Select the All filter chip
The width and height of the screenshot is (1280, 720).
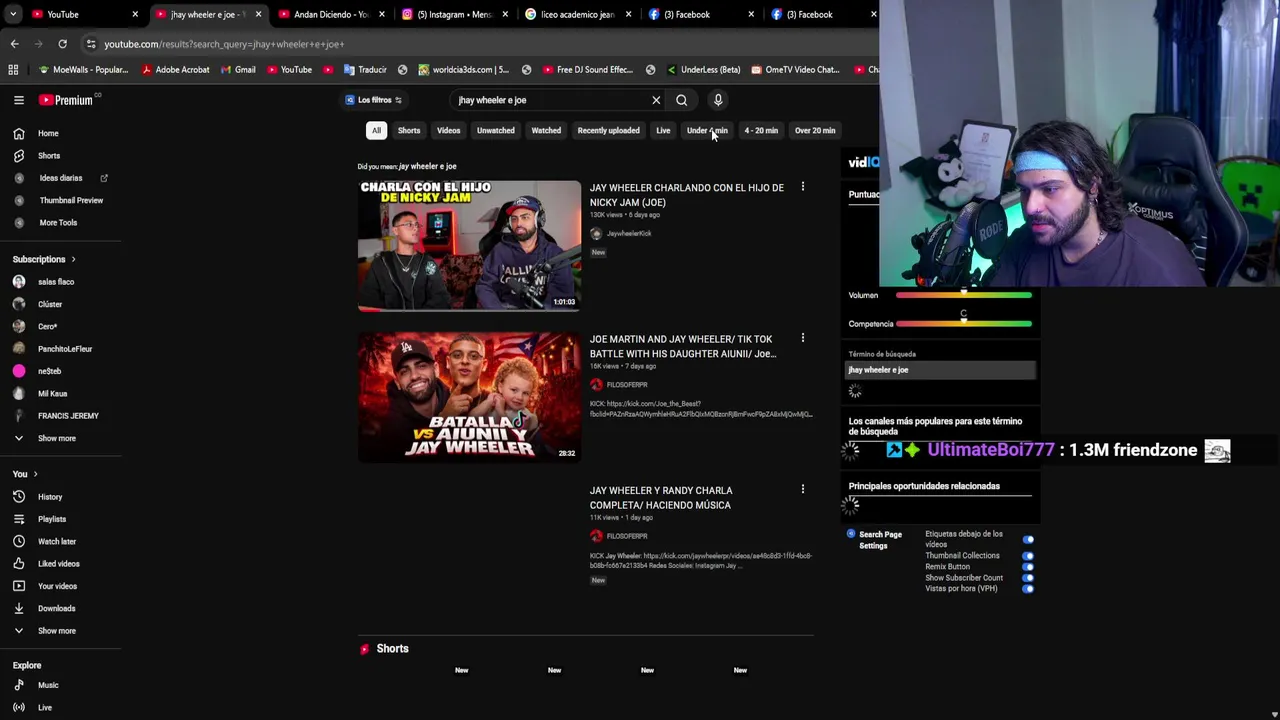click(376, 130)
